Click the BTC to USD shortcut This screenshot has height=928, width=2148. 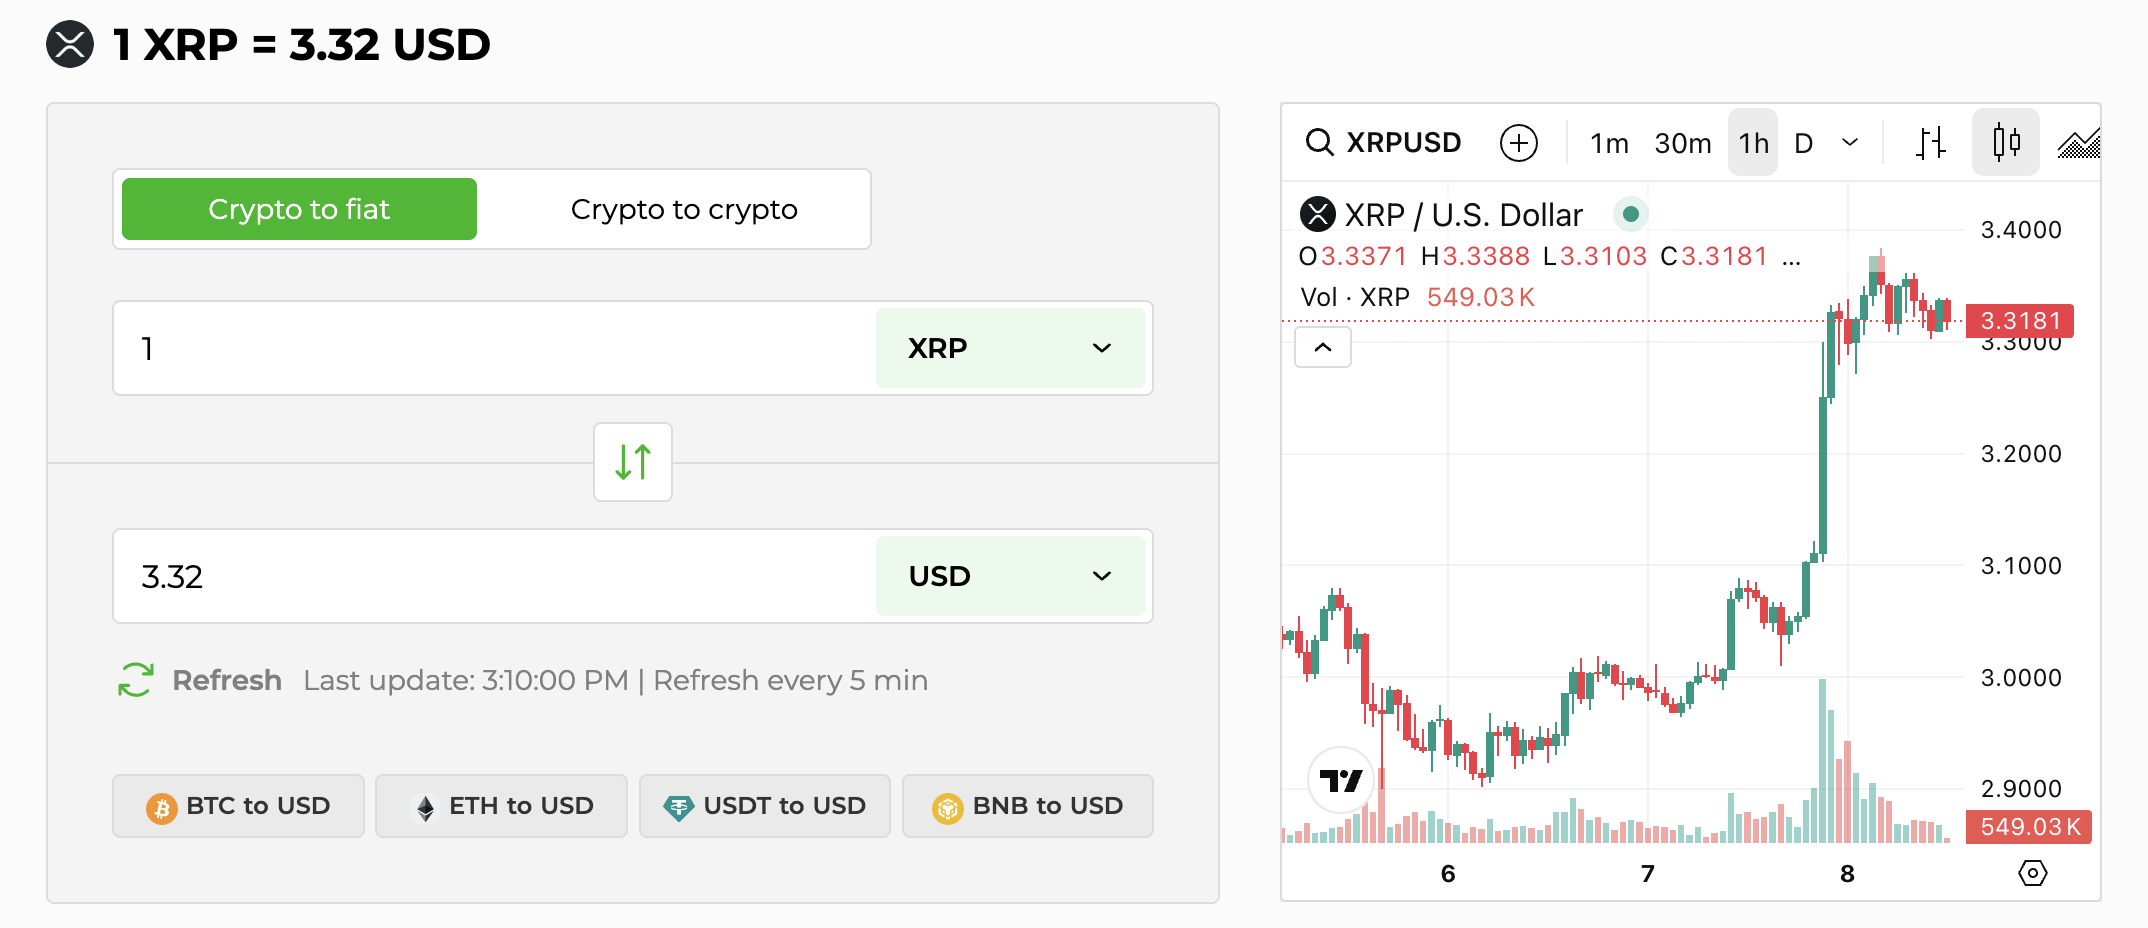pos(237,805)
